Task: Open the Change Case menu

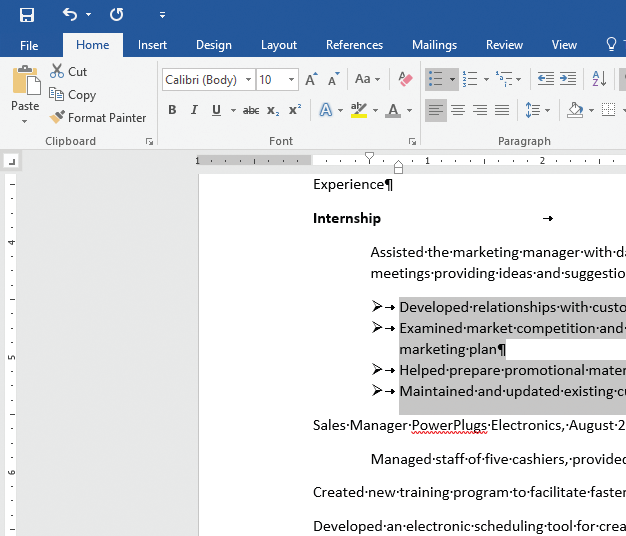Action: 367,79
